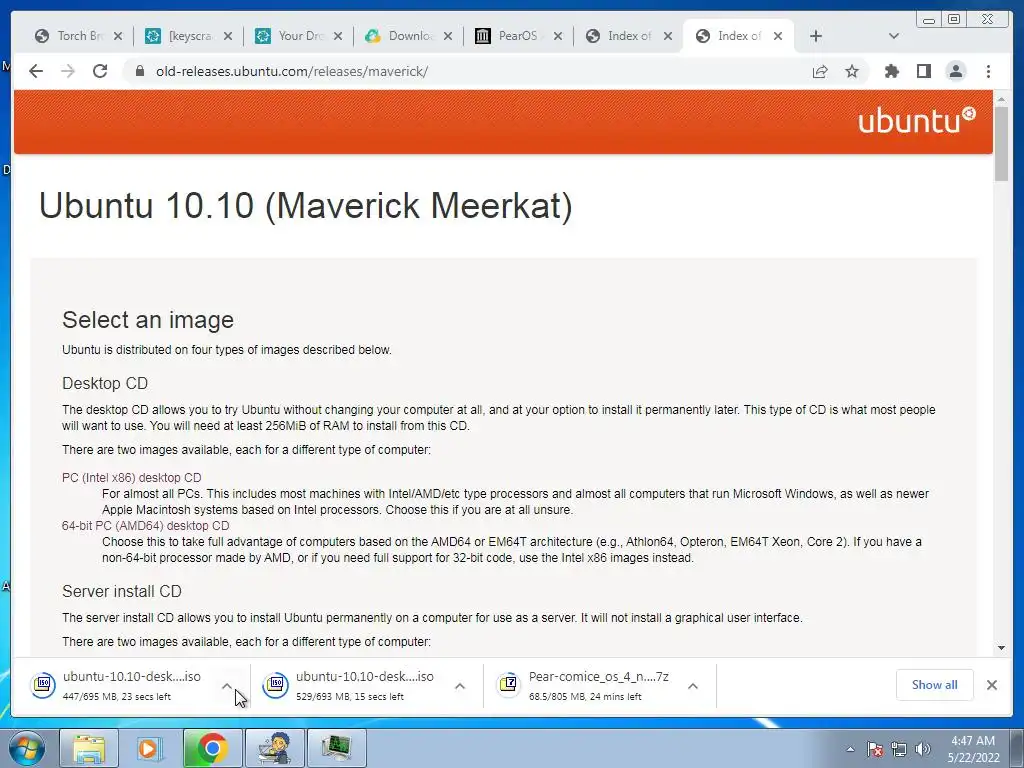
Task: Click the Desktop CD heading
Action: (x=105, y=383)
